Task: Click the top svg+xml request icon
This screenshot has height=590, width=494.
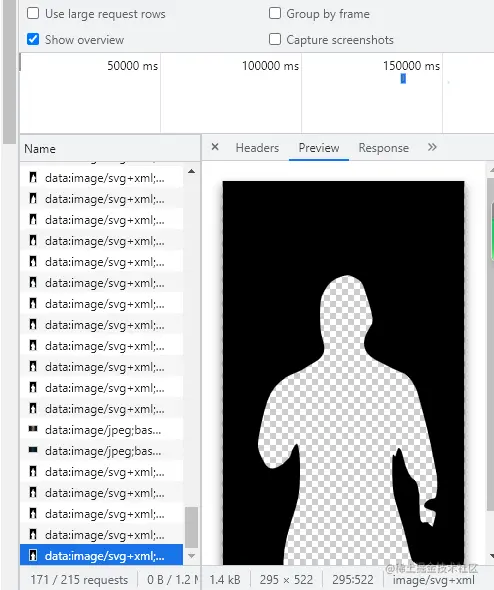Action: (x=33, y=178)
